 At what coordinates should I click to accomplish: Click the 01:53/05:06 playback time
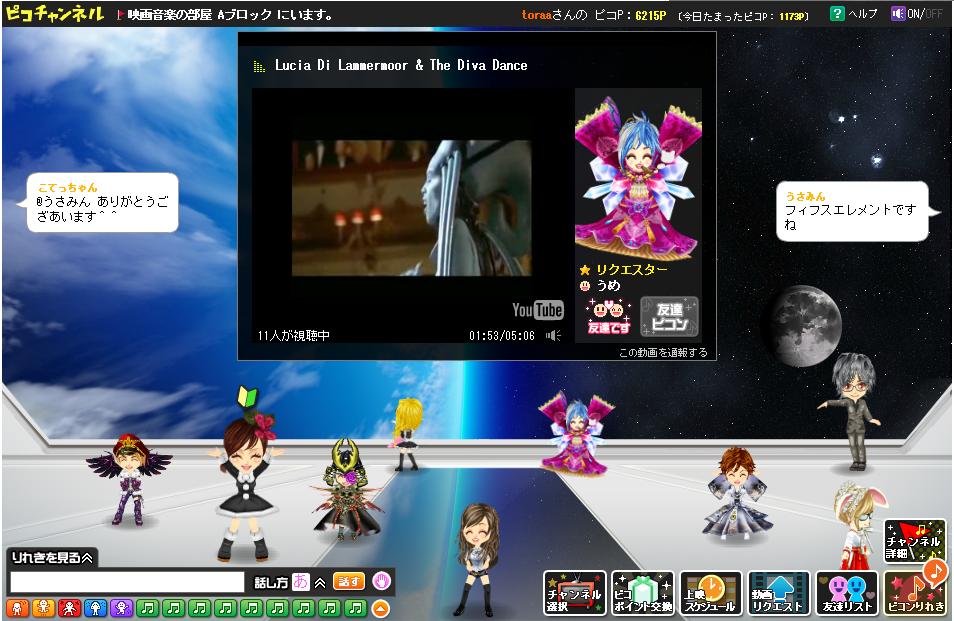click(x=501, y=336)
